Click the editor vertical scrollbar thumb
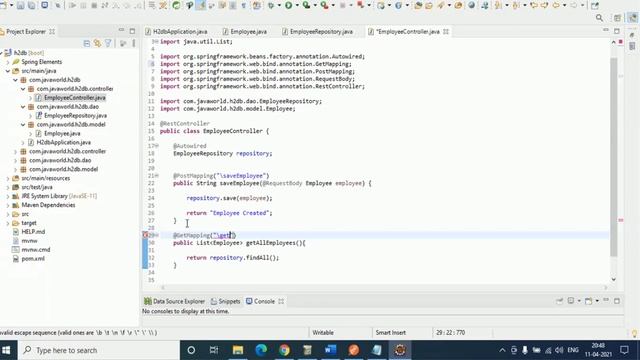The width and height of the screenshot is (640, 360). point(613,157)
